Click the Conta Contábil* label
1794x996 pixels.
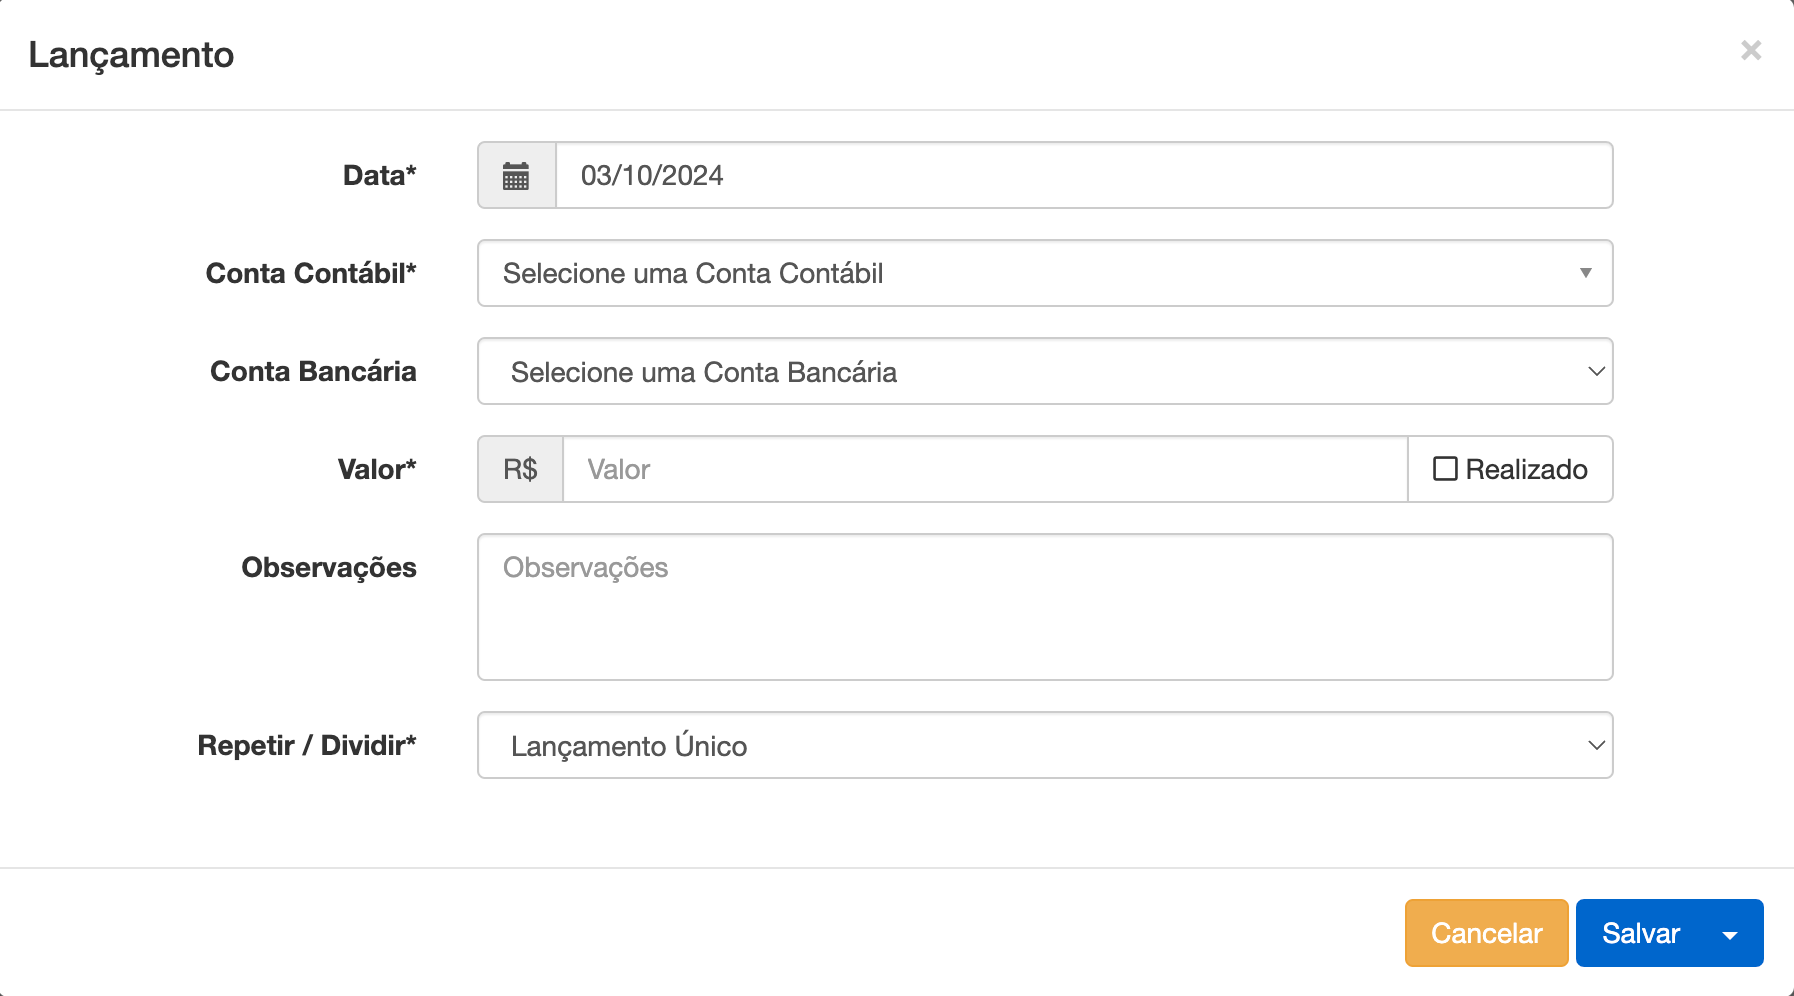[x=311, y=273]
